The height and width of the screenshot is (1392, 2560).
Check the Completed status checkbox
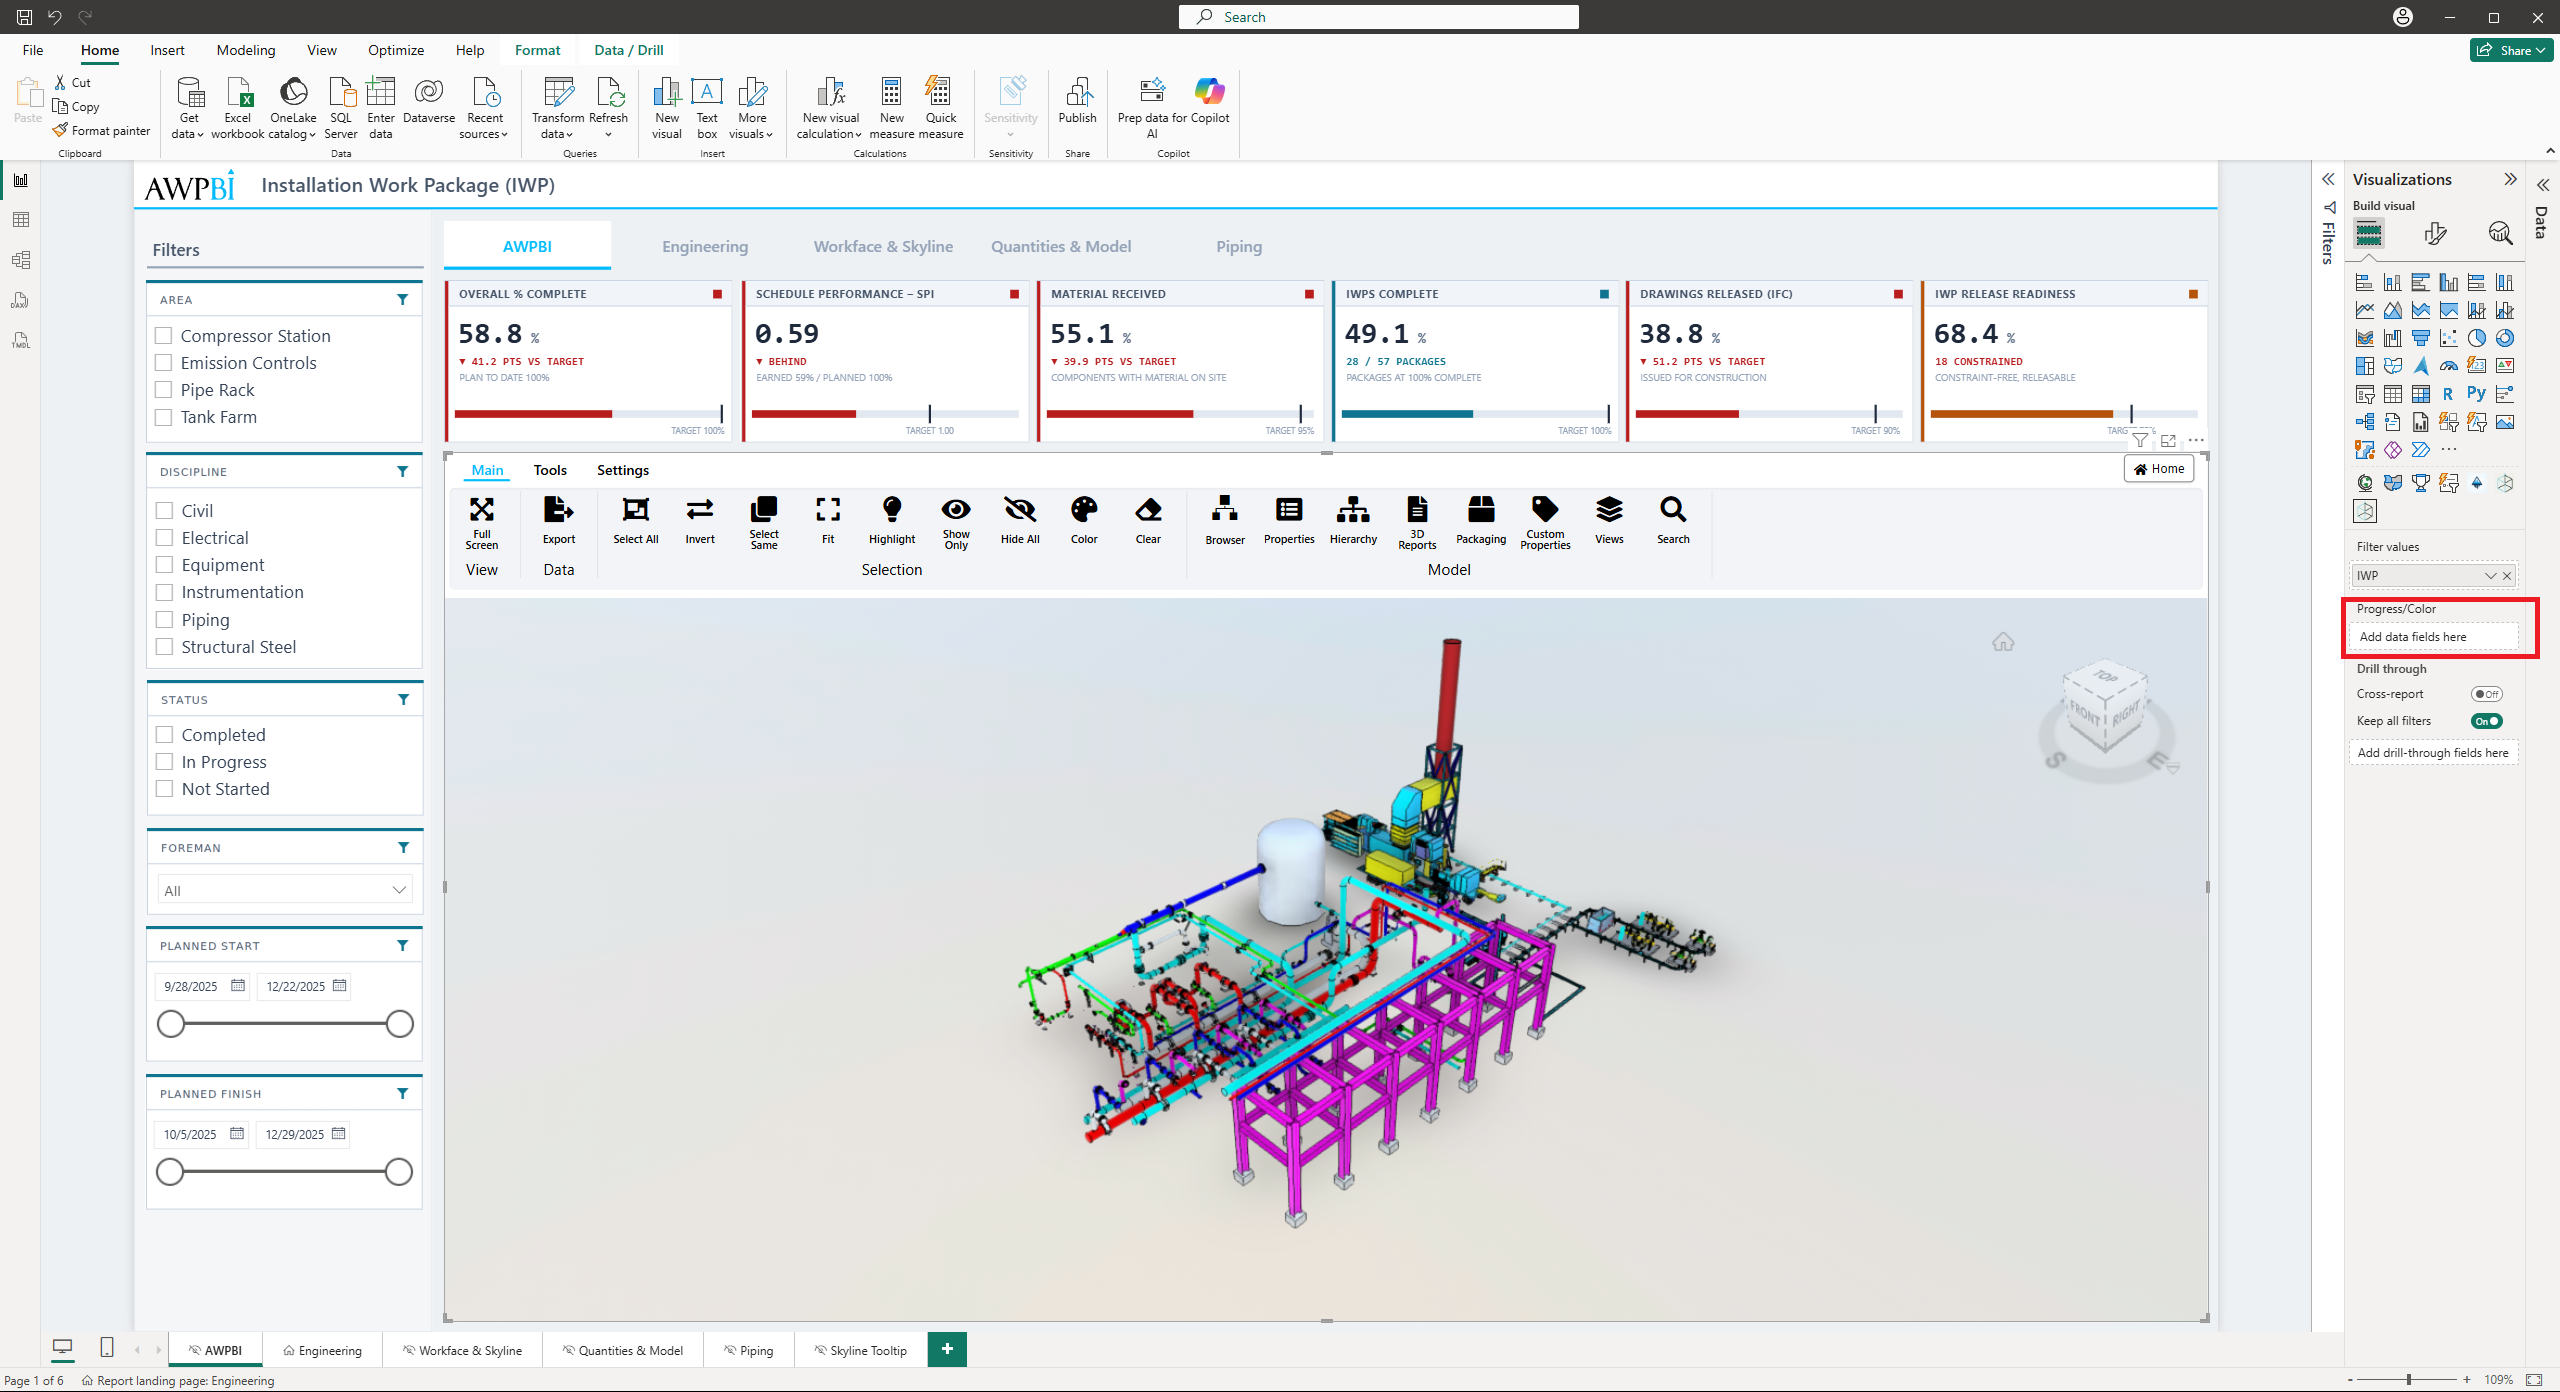point(165,735)
